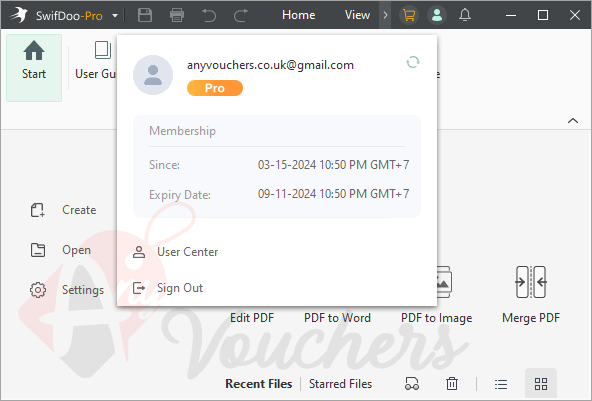Click the profile avatar picture
592x401 pixels.
point(153,75)
